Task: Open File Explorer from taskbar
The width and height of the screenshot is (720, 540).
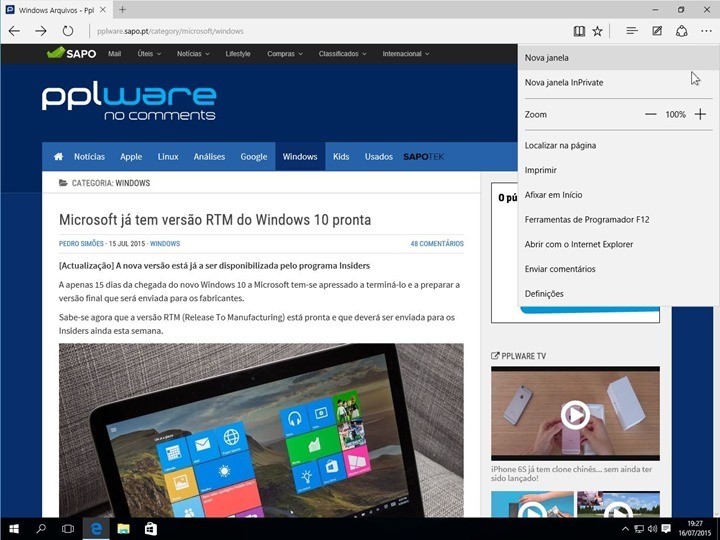Action: point(123,529)
